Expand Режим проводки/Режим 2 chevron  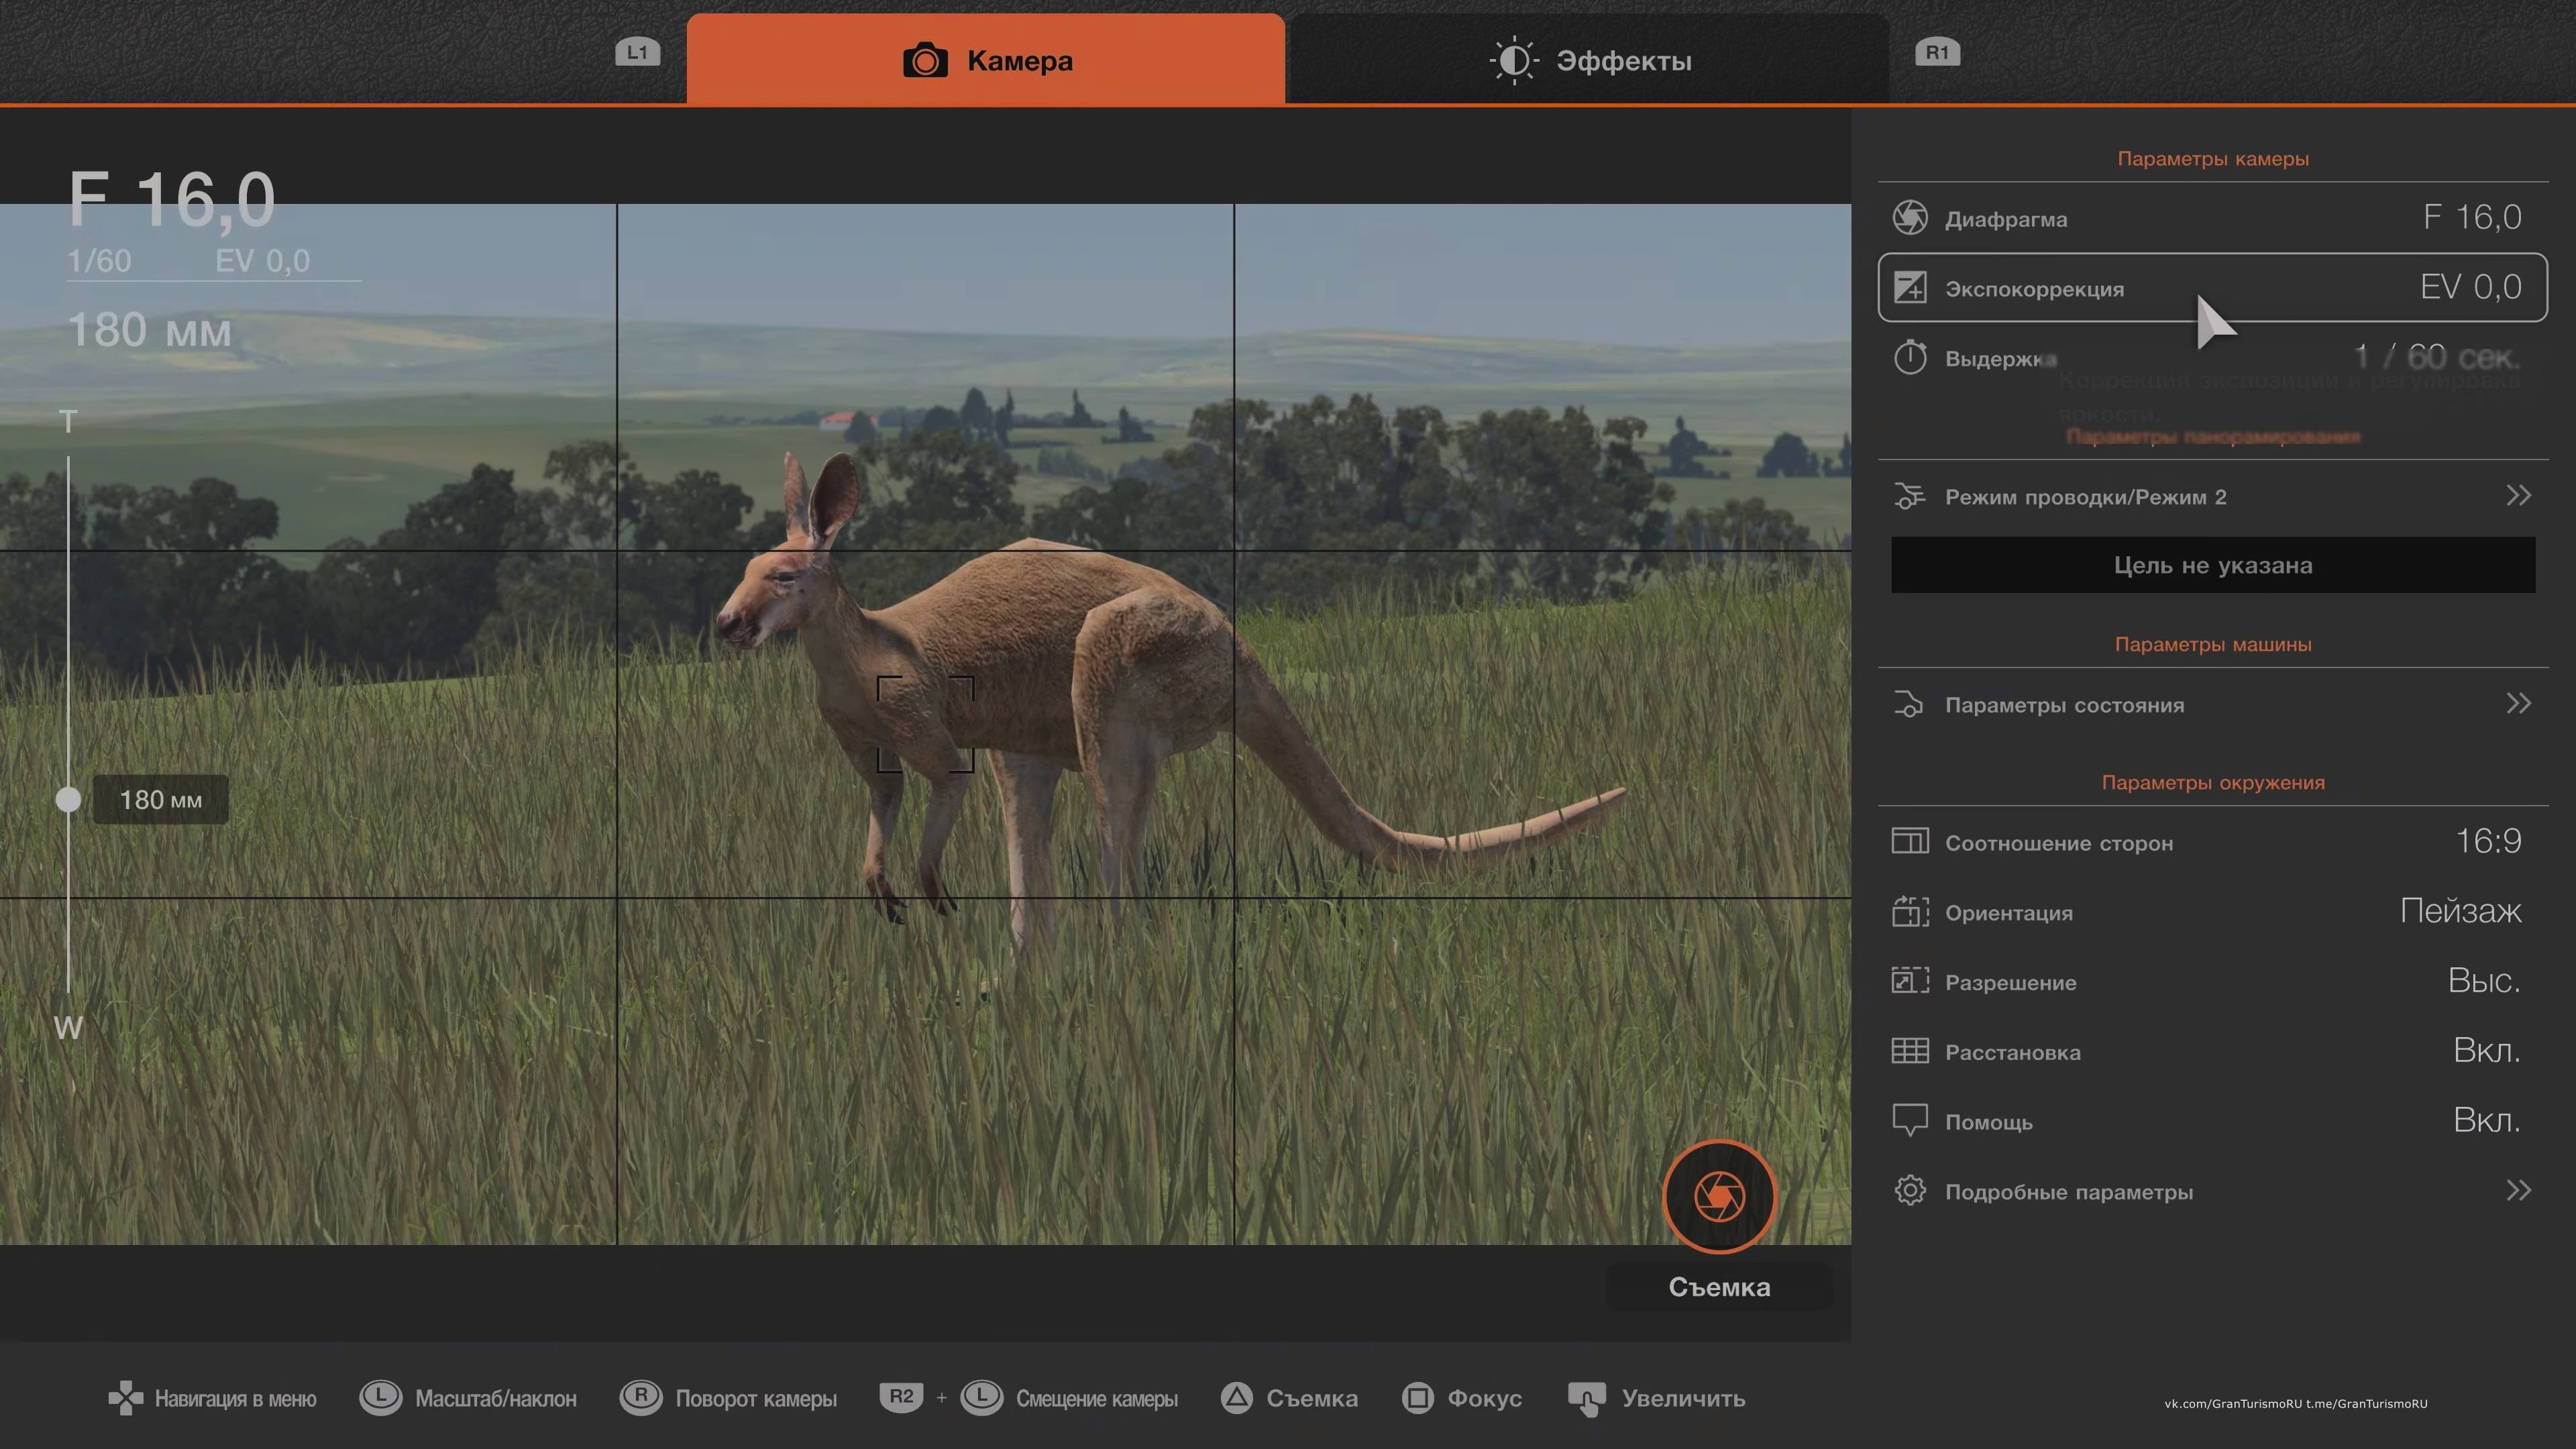(x=2518, y=495)
